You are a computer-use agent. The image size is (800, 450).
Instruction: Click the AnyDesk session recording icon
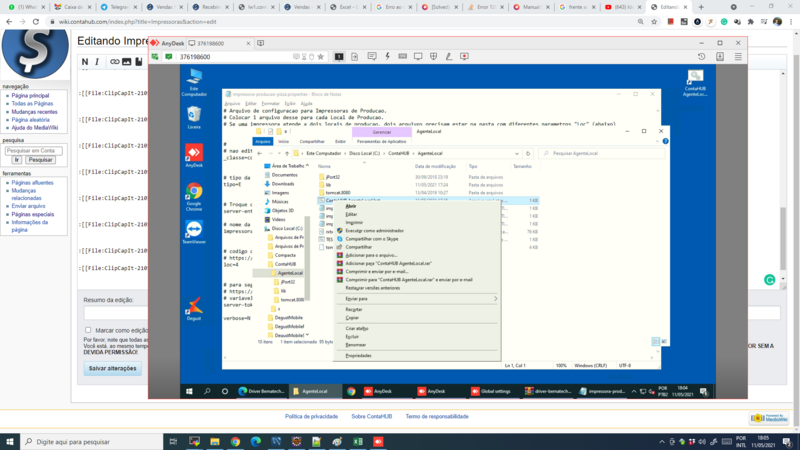click(x=464, y=57)
